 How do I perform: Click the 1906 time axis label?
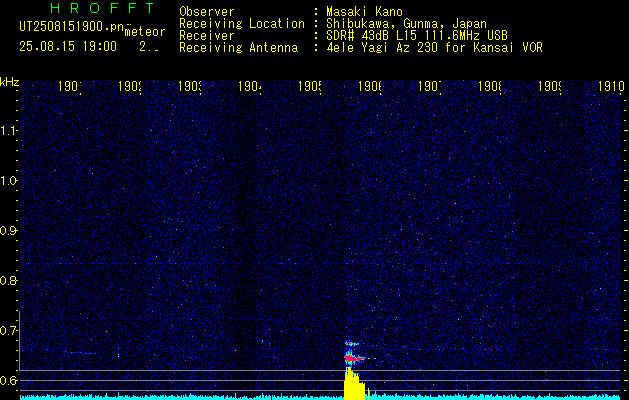369,86
